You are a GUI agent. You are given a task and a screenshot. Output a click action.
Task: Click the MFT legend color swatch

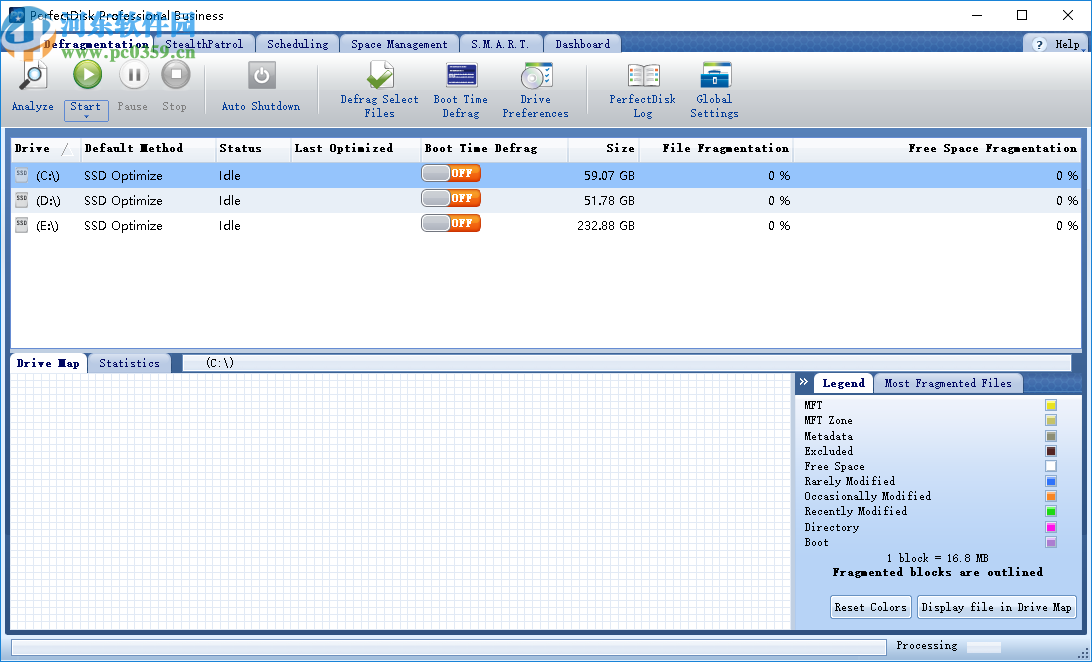[x=1051, y=405]
